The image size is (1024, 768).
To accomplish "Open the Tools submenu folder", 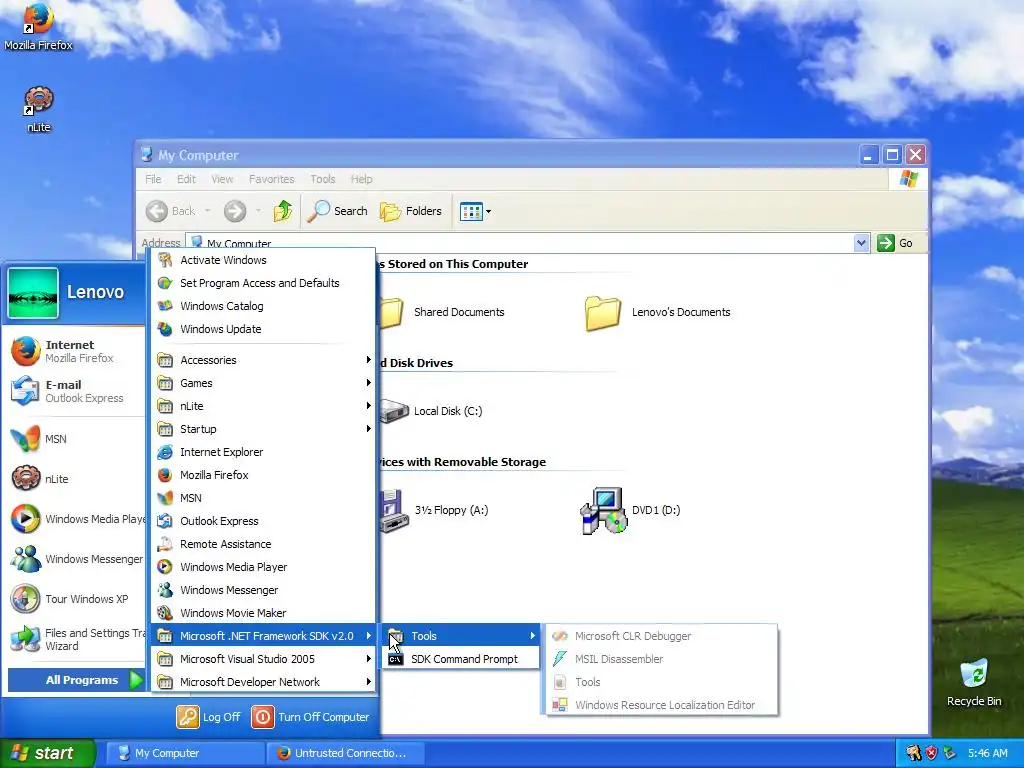I will pos(461,636).
